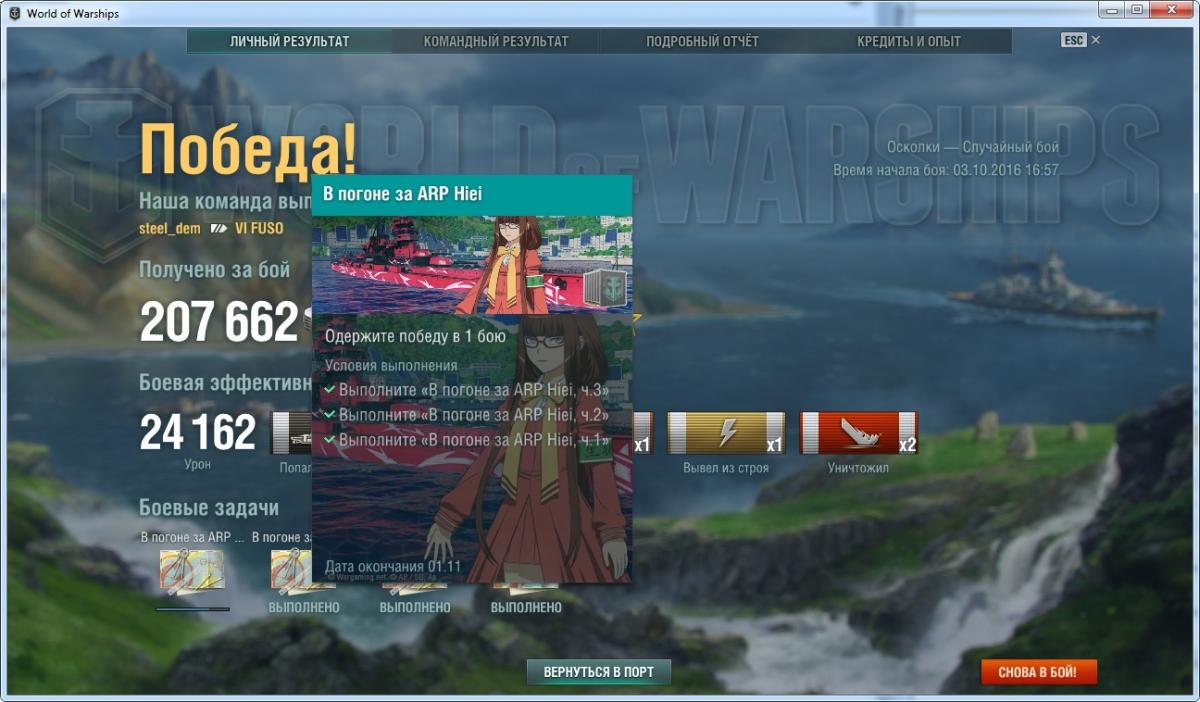This screenshot has width=1200, height=702.
Task: Click 'Осколки — Случайный бой' map label
Action: click(x=972, y=147)
